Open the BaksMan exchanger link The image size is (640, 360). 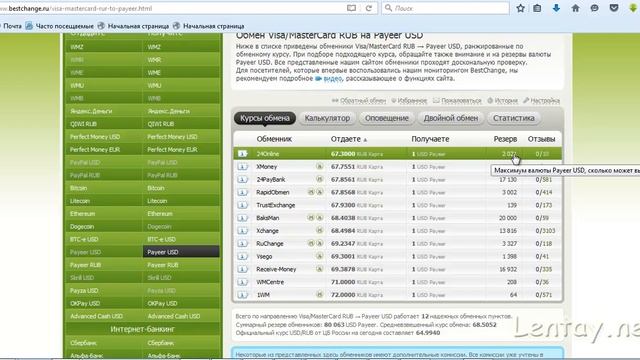click(x=267, y=218)
